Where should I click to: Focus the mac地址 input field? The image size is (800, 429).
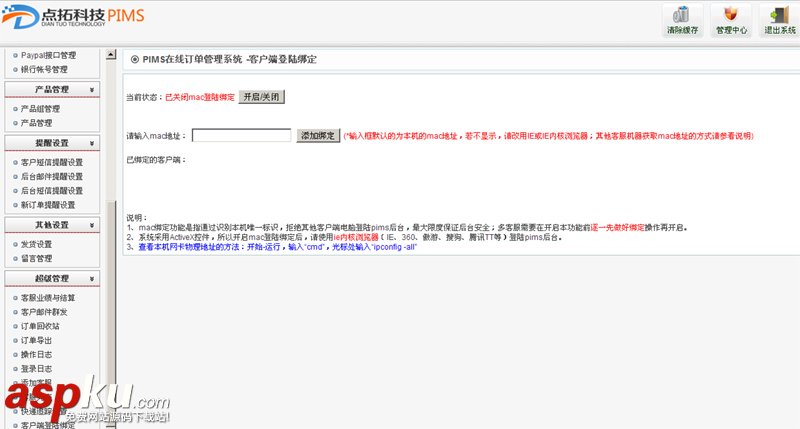241,135
